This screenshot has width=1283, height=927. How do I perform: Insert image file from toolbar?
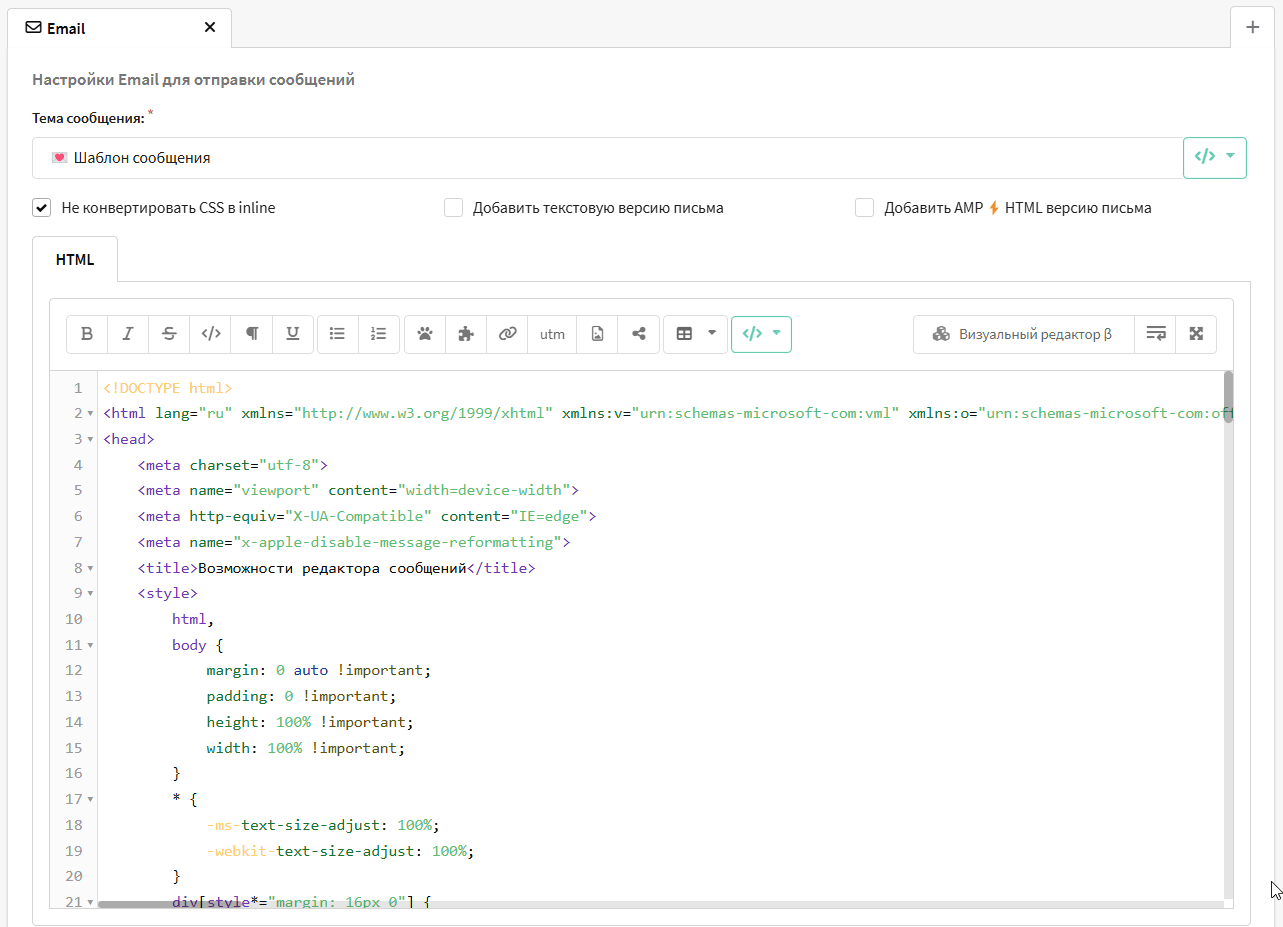(x=597, y=334)
